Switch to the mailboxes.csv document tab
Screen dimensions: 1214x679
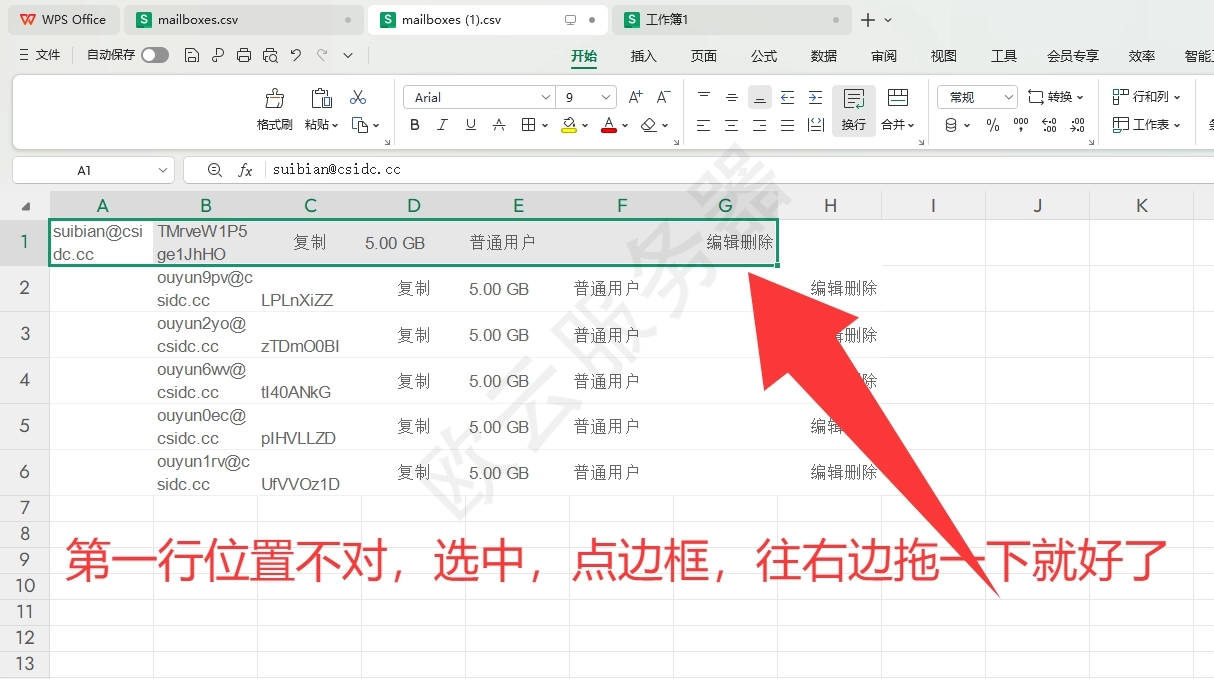(x=244, y=19)
